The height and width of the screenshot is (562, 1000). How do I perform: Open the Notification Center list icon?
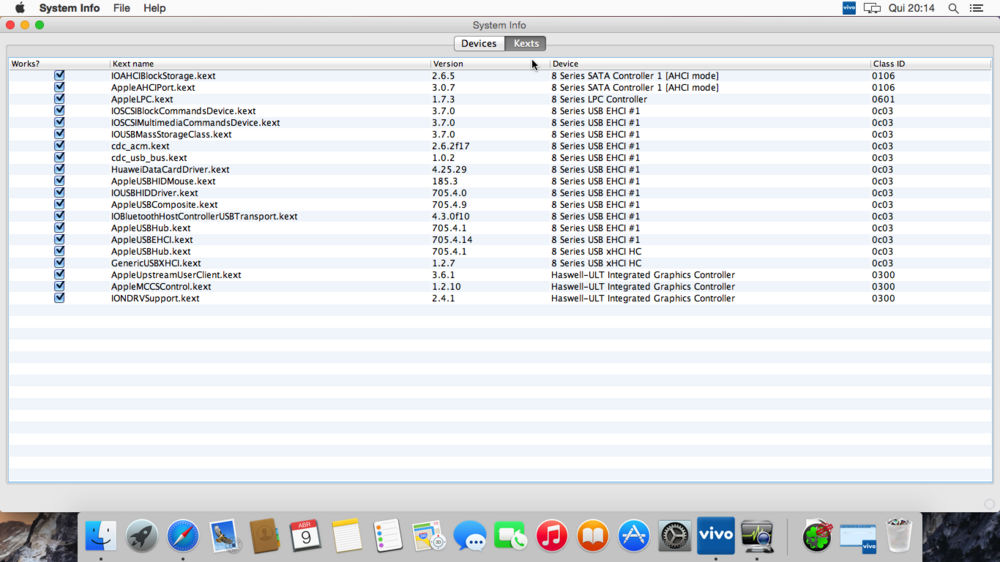977,8
